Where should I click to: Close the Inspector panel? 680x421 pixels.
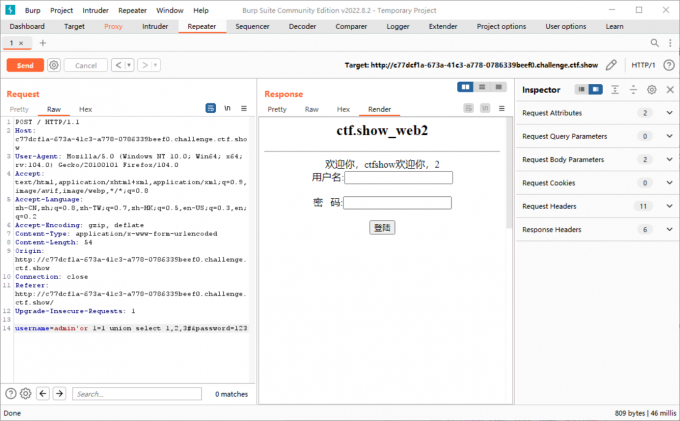point(670,89)
